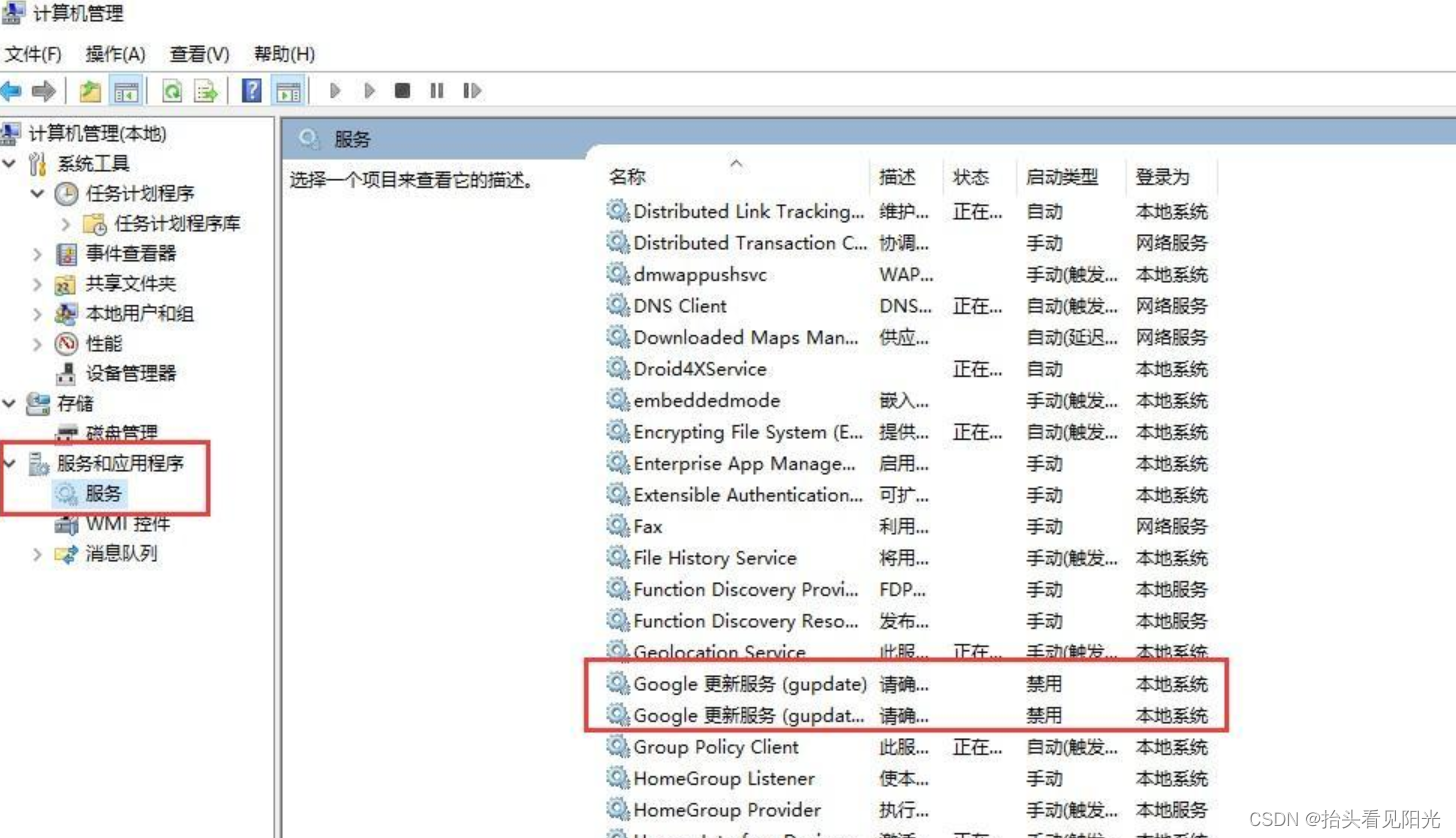Open the 查看(V) menu
Viewport: 1456px width, 838px height.
pos(197,54)
